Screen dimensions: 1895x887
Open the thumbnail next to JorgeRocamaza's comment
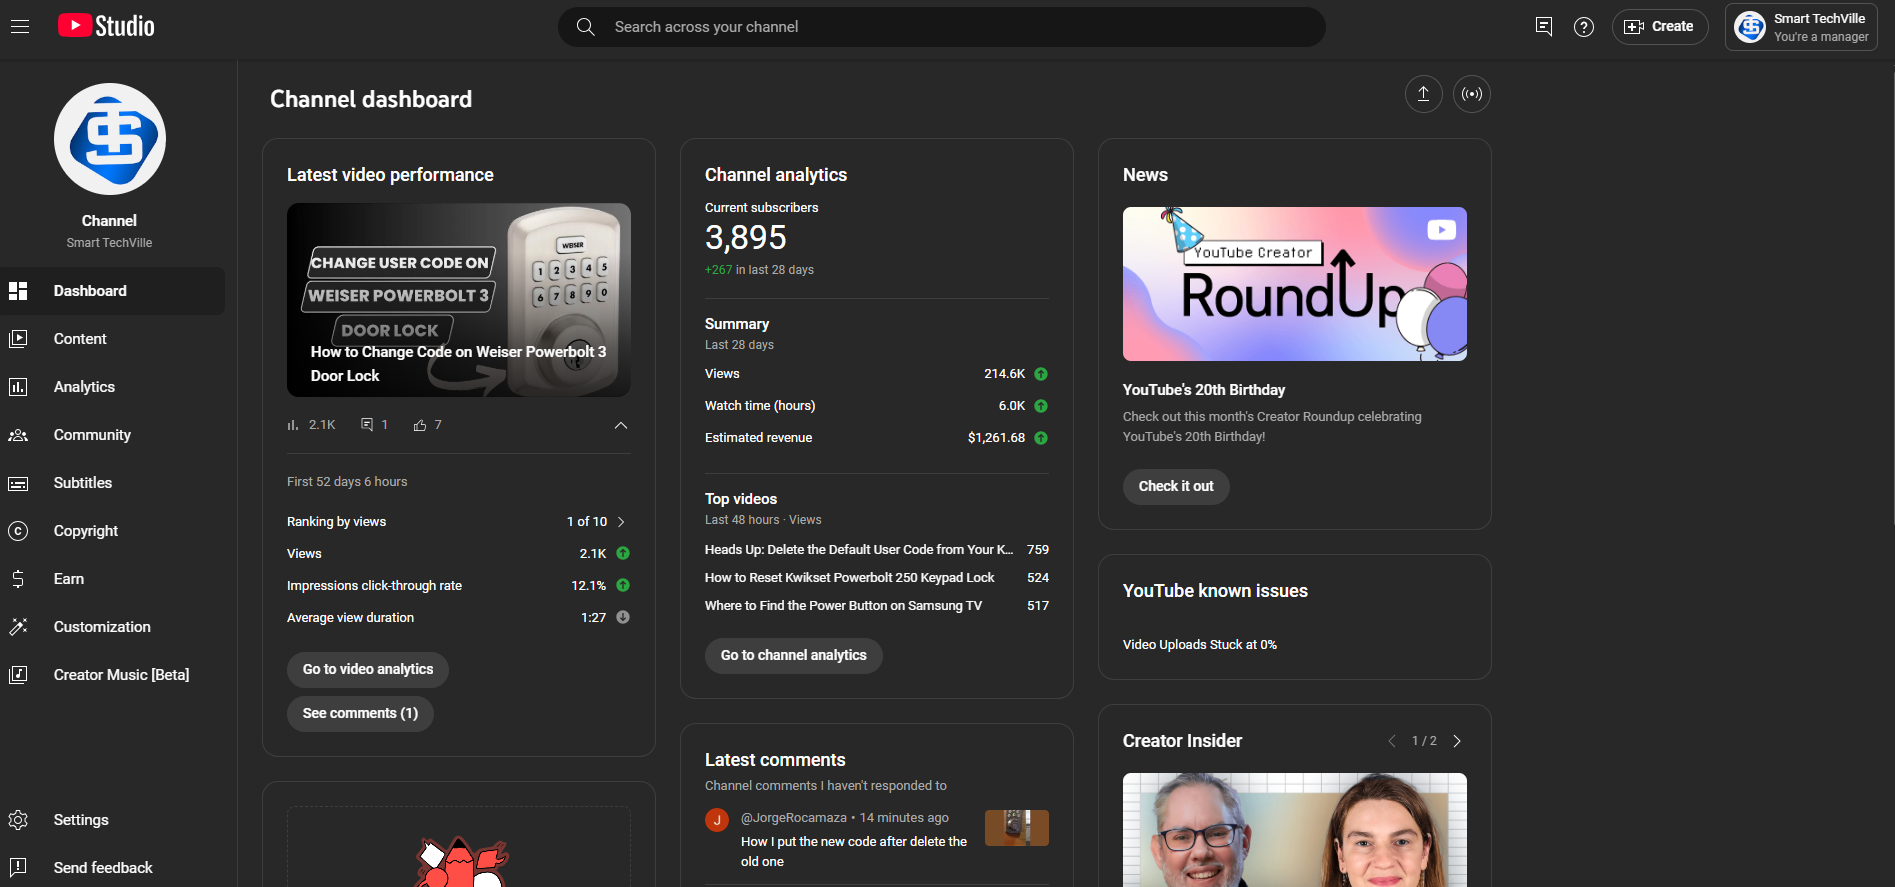pos(1017,828)
